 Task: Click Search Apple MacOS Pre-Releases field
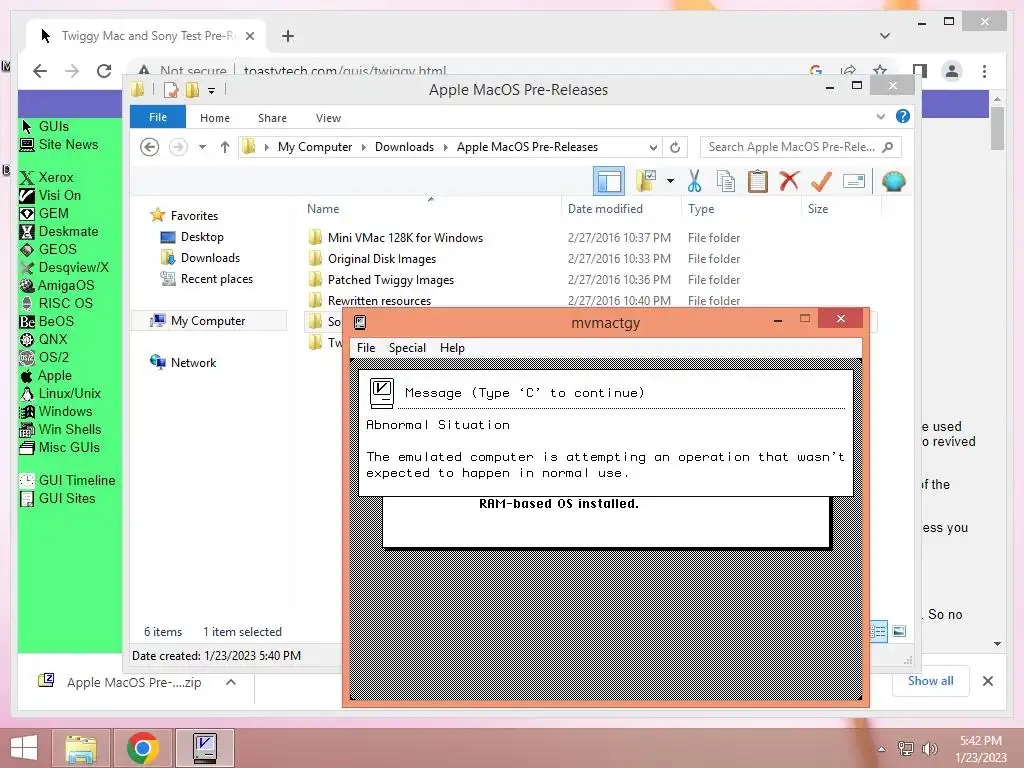pos(800,147)
